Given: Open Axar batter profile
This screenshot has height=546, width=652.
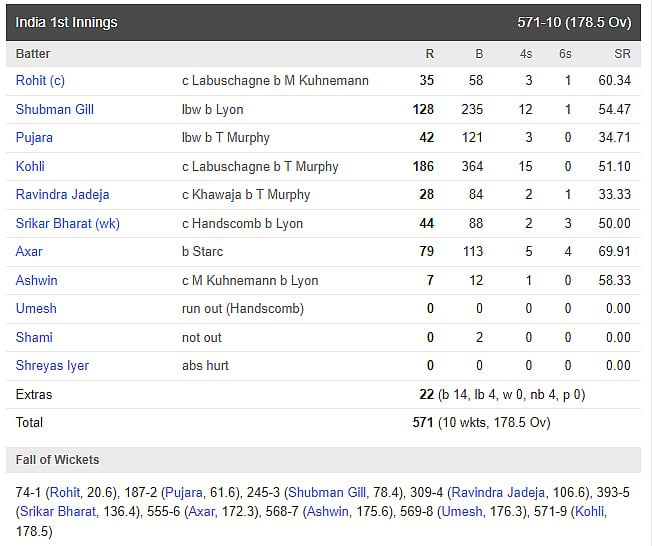Looking at the screenshot, I should click(30, 251).
